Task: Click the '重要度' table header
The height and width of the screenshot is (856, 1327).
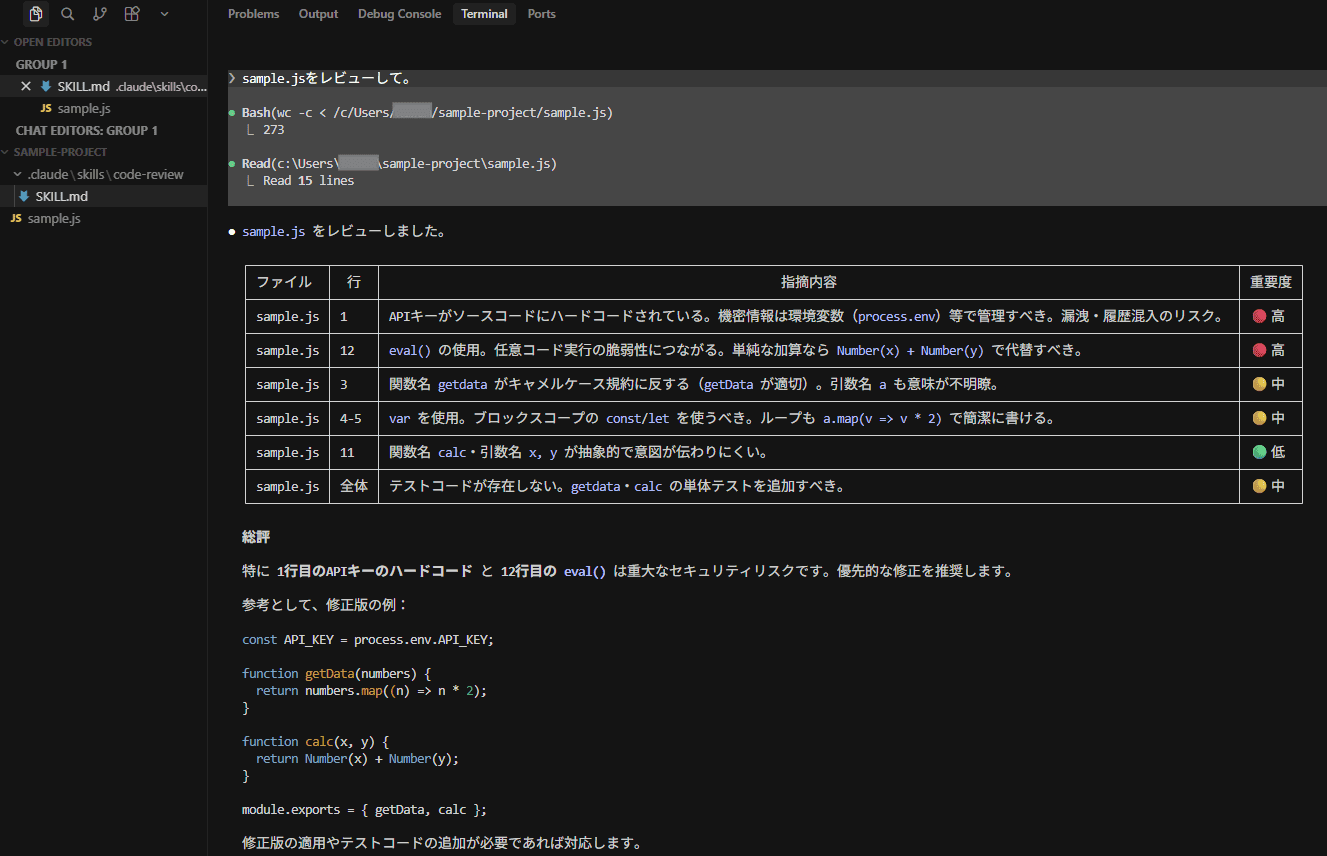Action: coord(1271,282)
